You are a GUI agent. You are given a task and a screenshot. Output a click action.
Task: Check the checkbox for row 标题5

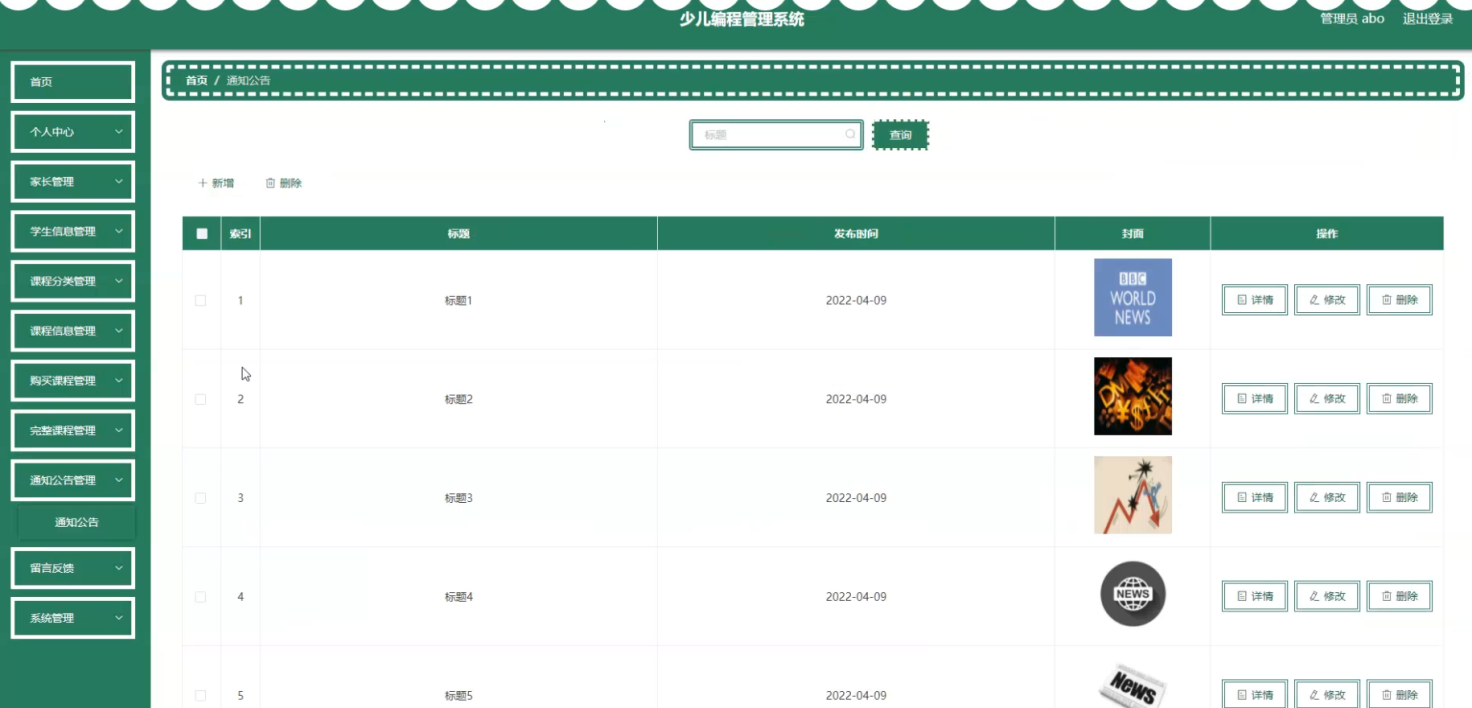[x=201, y=696]
